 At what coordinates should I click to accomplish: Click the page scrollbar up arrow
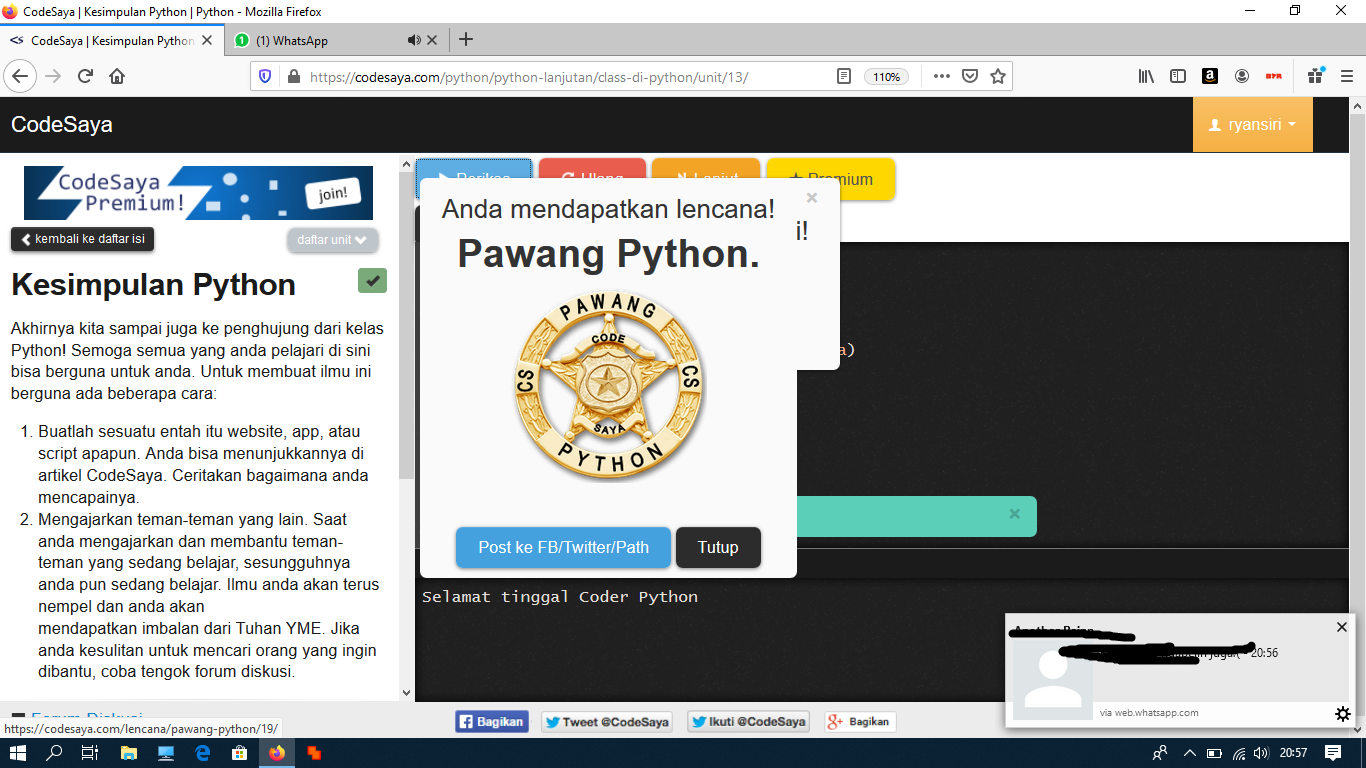pyautogui.click(x=1356, y=107)
